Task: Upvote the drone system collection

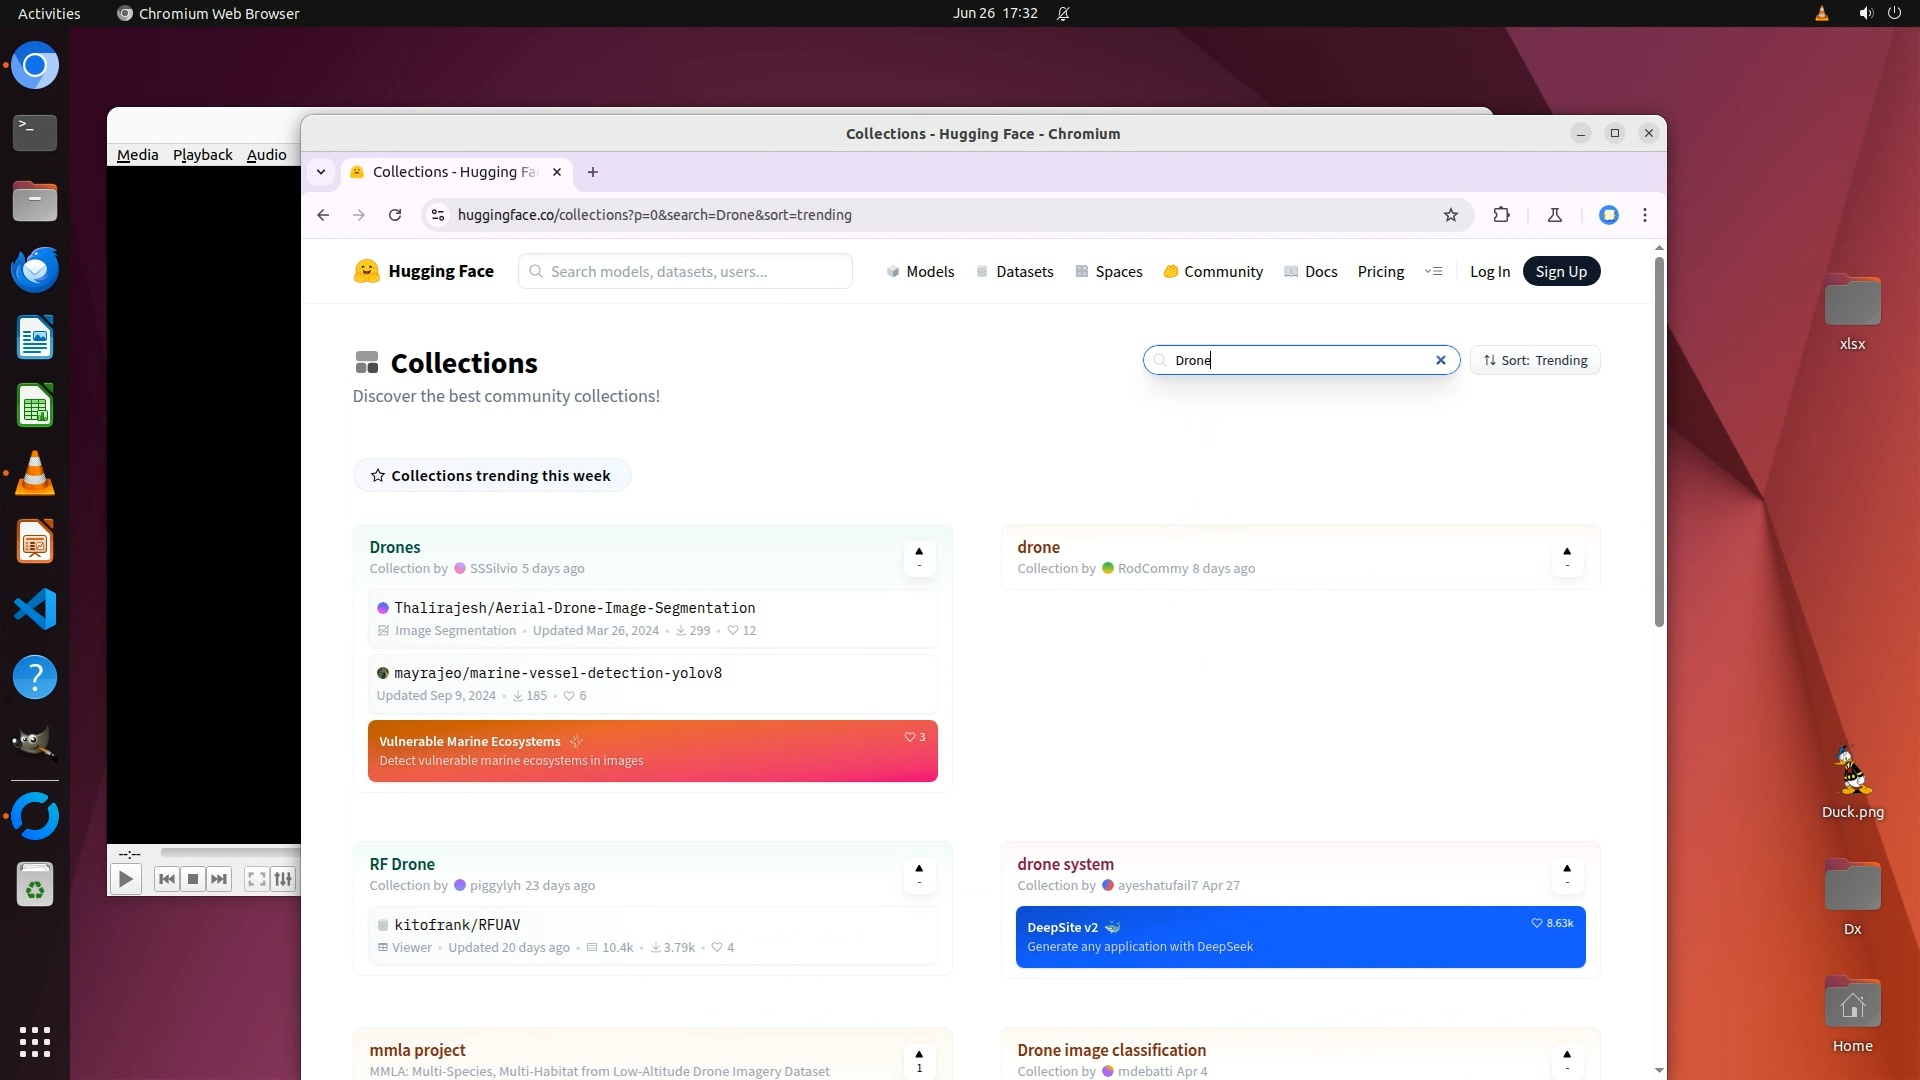Action: (1567, 874)
